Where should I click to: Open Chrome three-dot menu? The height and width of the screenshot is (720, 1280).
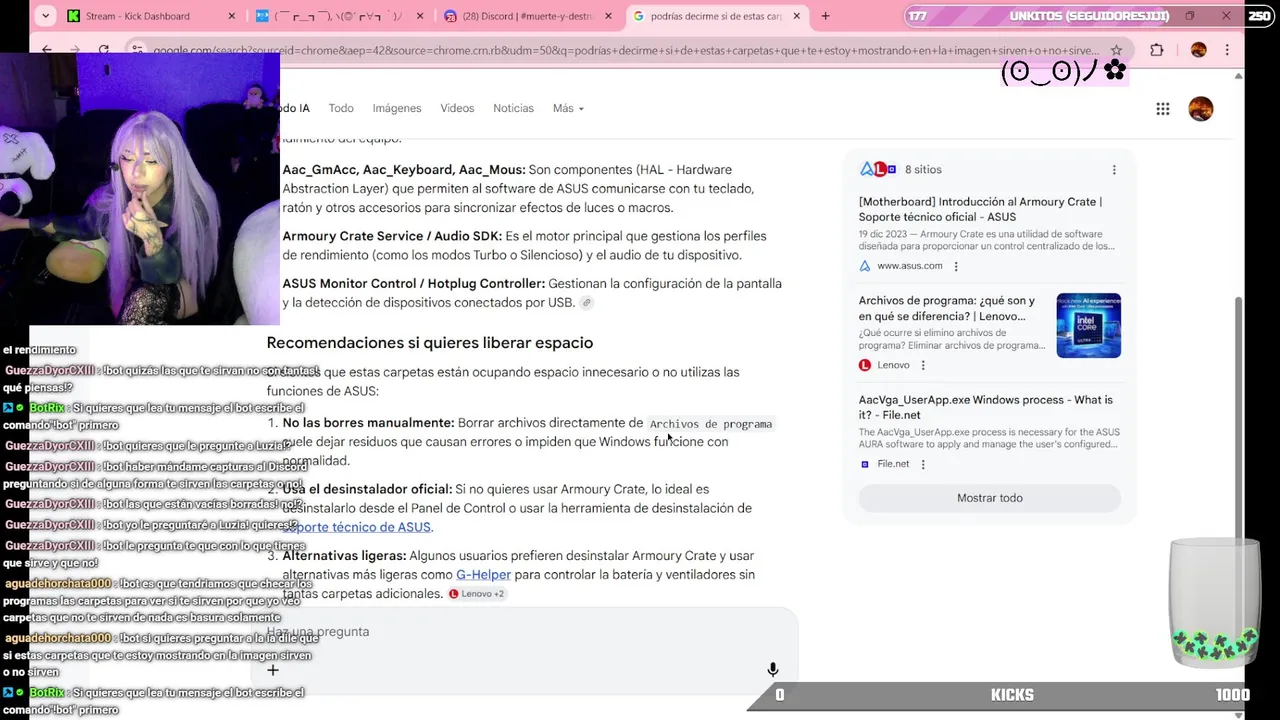pos(1227,50)
